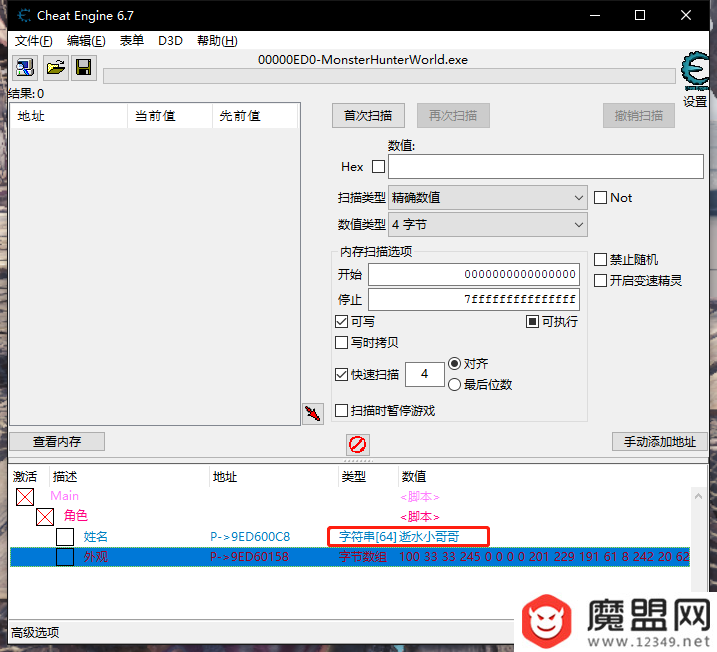
Task: Click the fast scan alignment field
Action: click(x=425, y=374)
